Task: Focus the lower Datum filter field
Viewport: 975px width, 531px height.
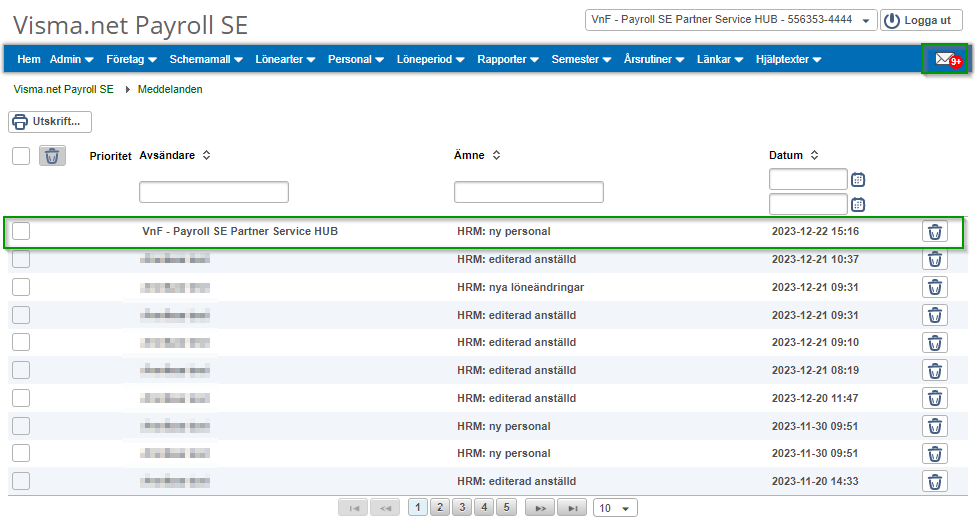Action: tap(808, 204)
